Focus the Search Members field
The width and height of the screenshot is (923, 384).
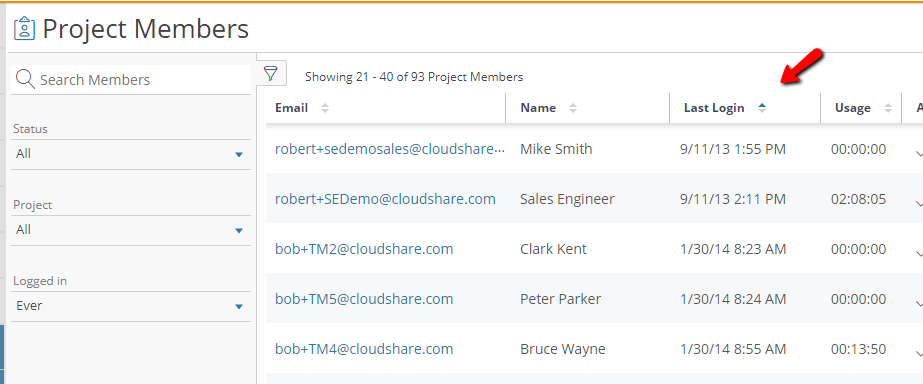click(131, 80)
